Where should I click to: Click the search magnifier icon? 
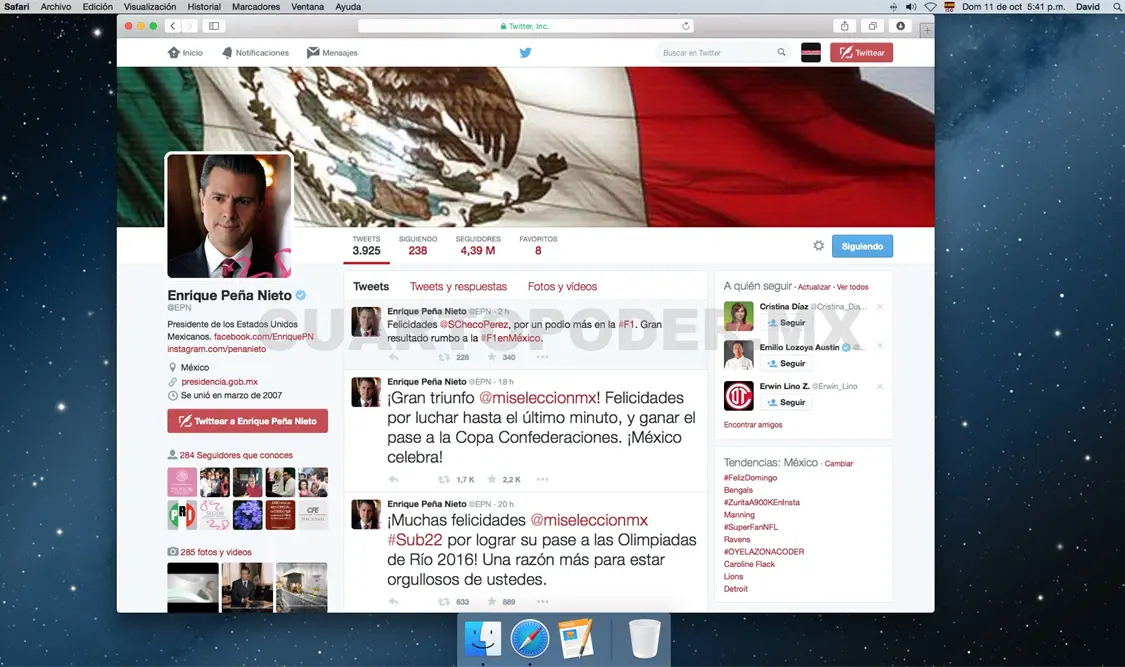coord(781,52)
